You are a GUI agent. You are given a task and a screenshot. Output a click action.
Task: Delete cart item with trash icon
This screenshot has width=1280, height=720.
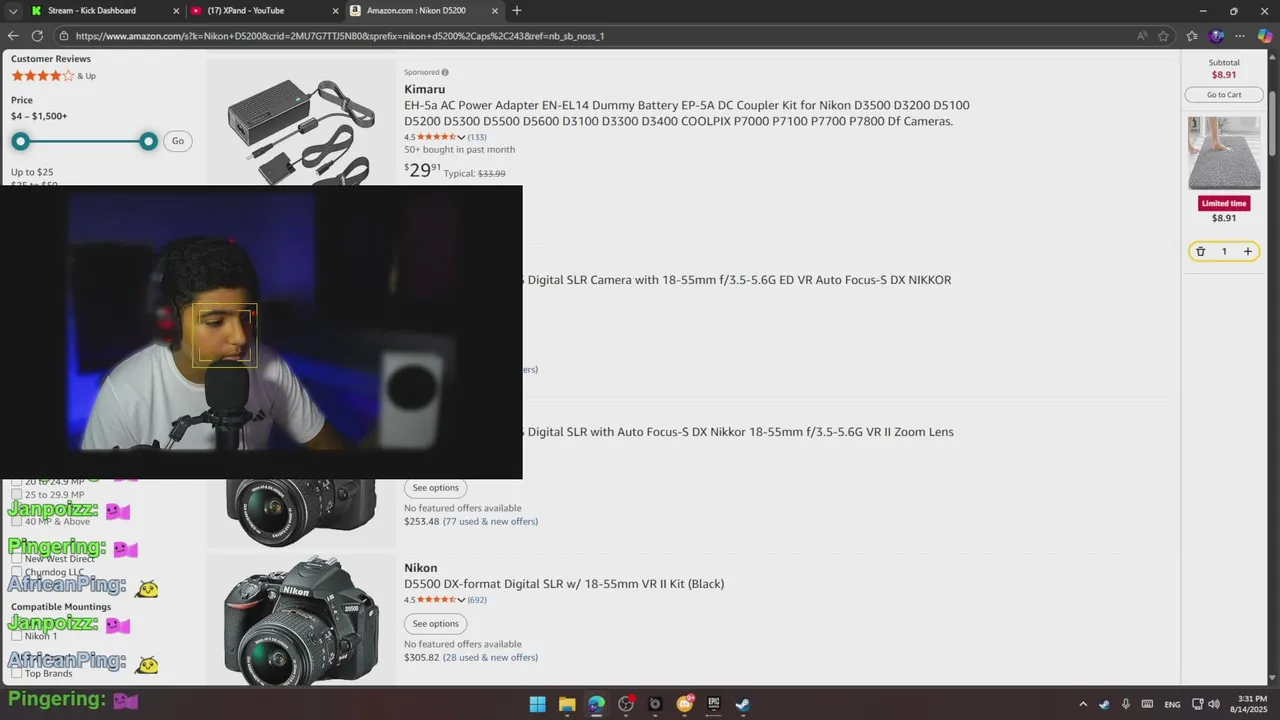point(1201,251)
